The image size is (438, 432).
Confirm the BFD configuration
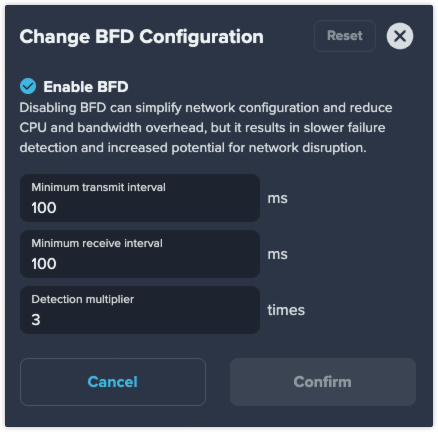323,382
